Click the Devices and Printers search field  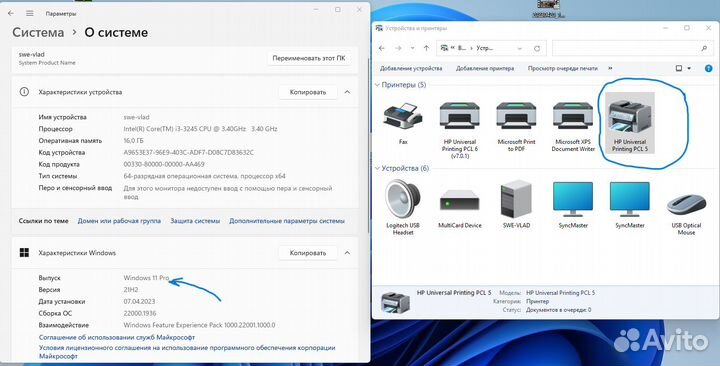click(x=632, y=48)
